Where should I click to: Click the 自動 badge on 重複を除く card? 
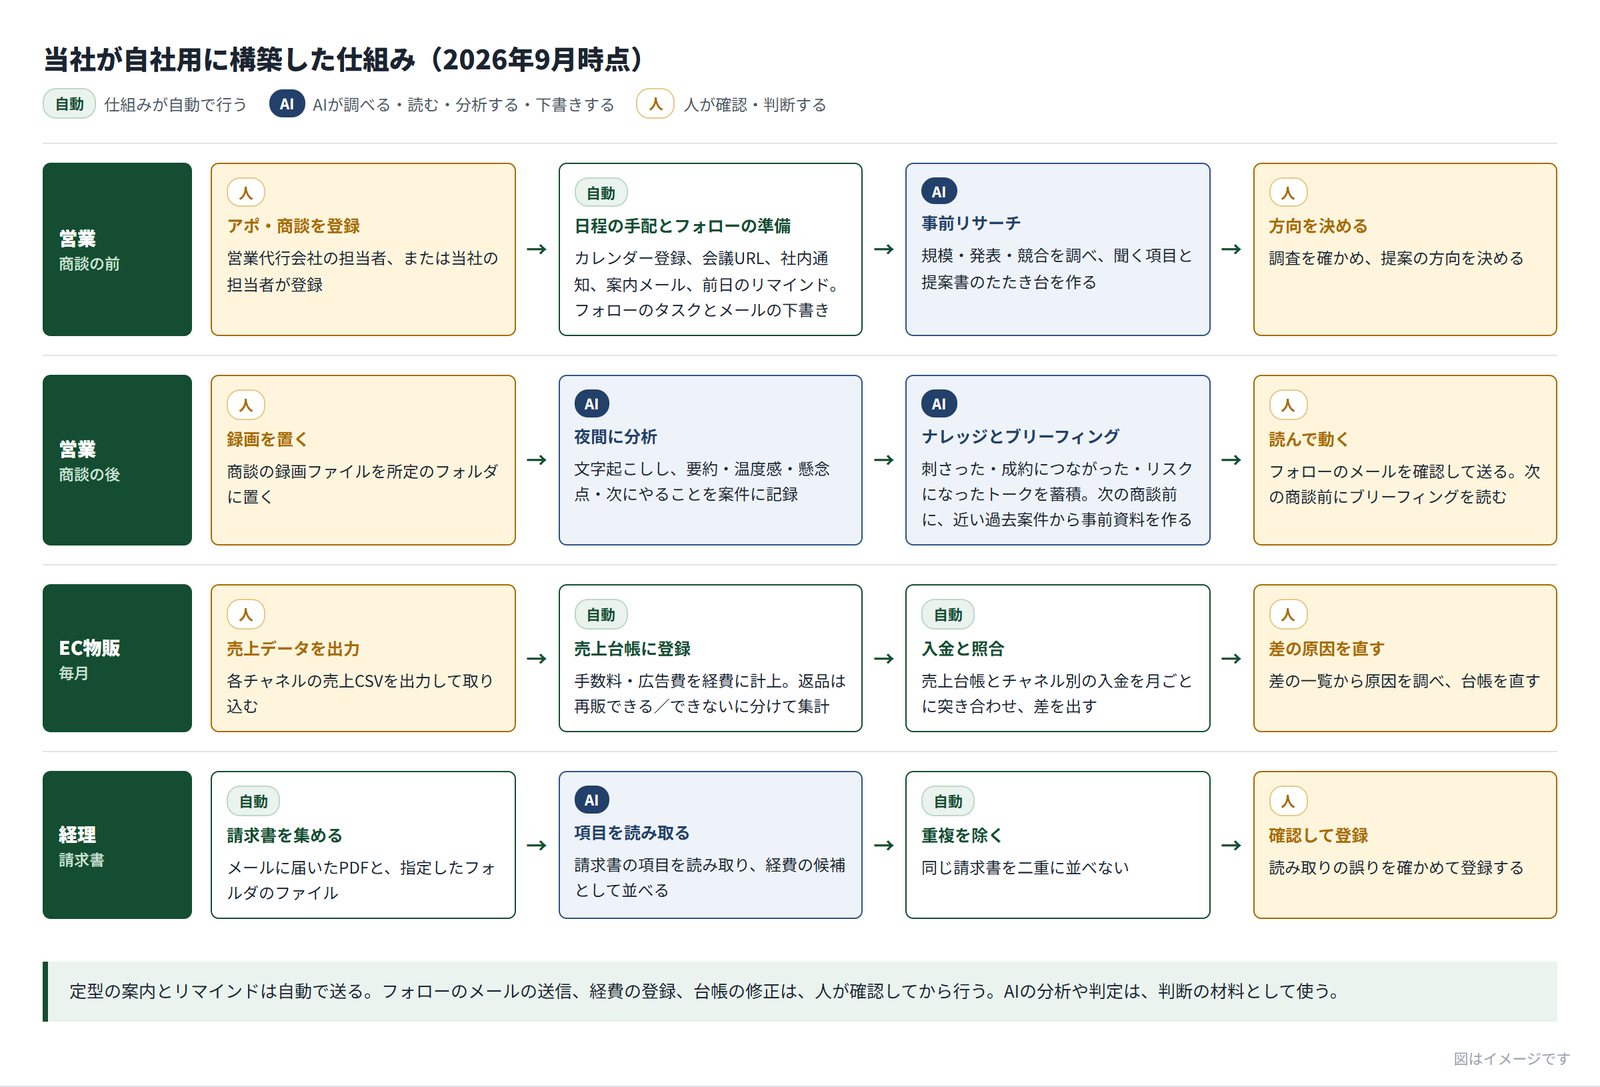948,801
